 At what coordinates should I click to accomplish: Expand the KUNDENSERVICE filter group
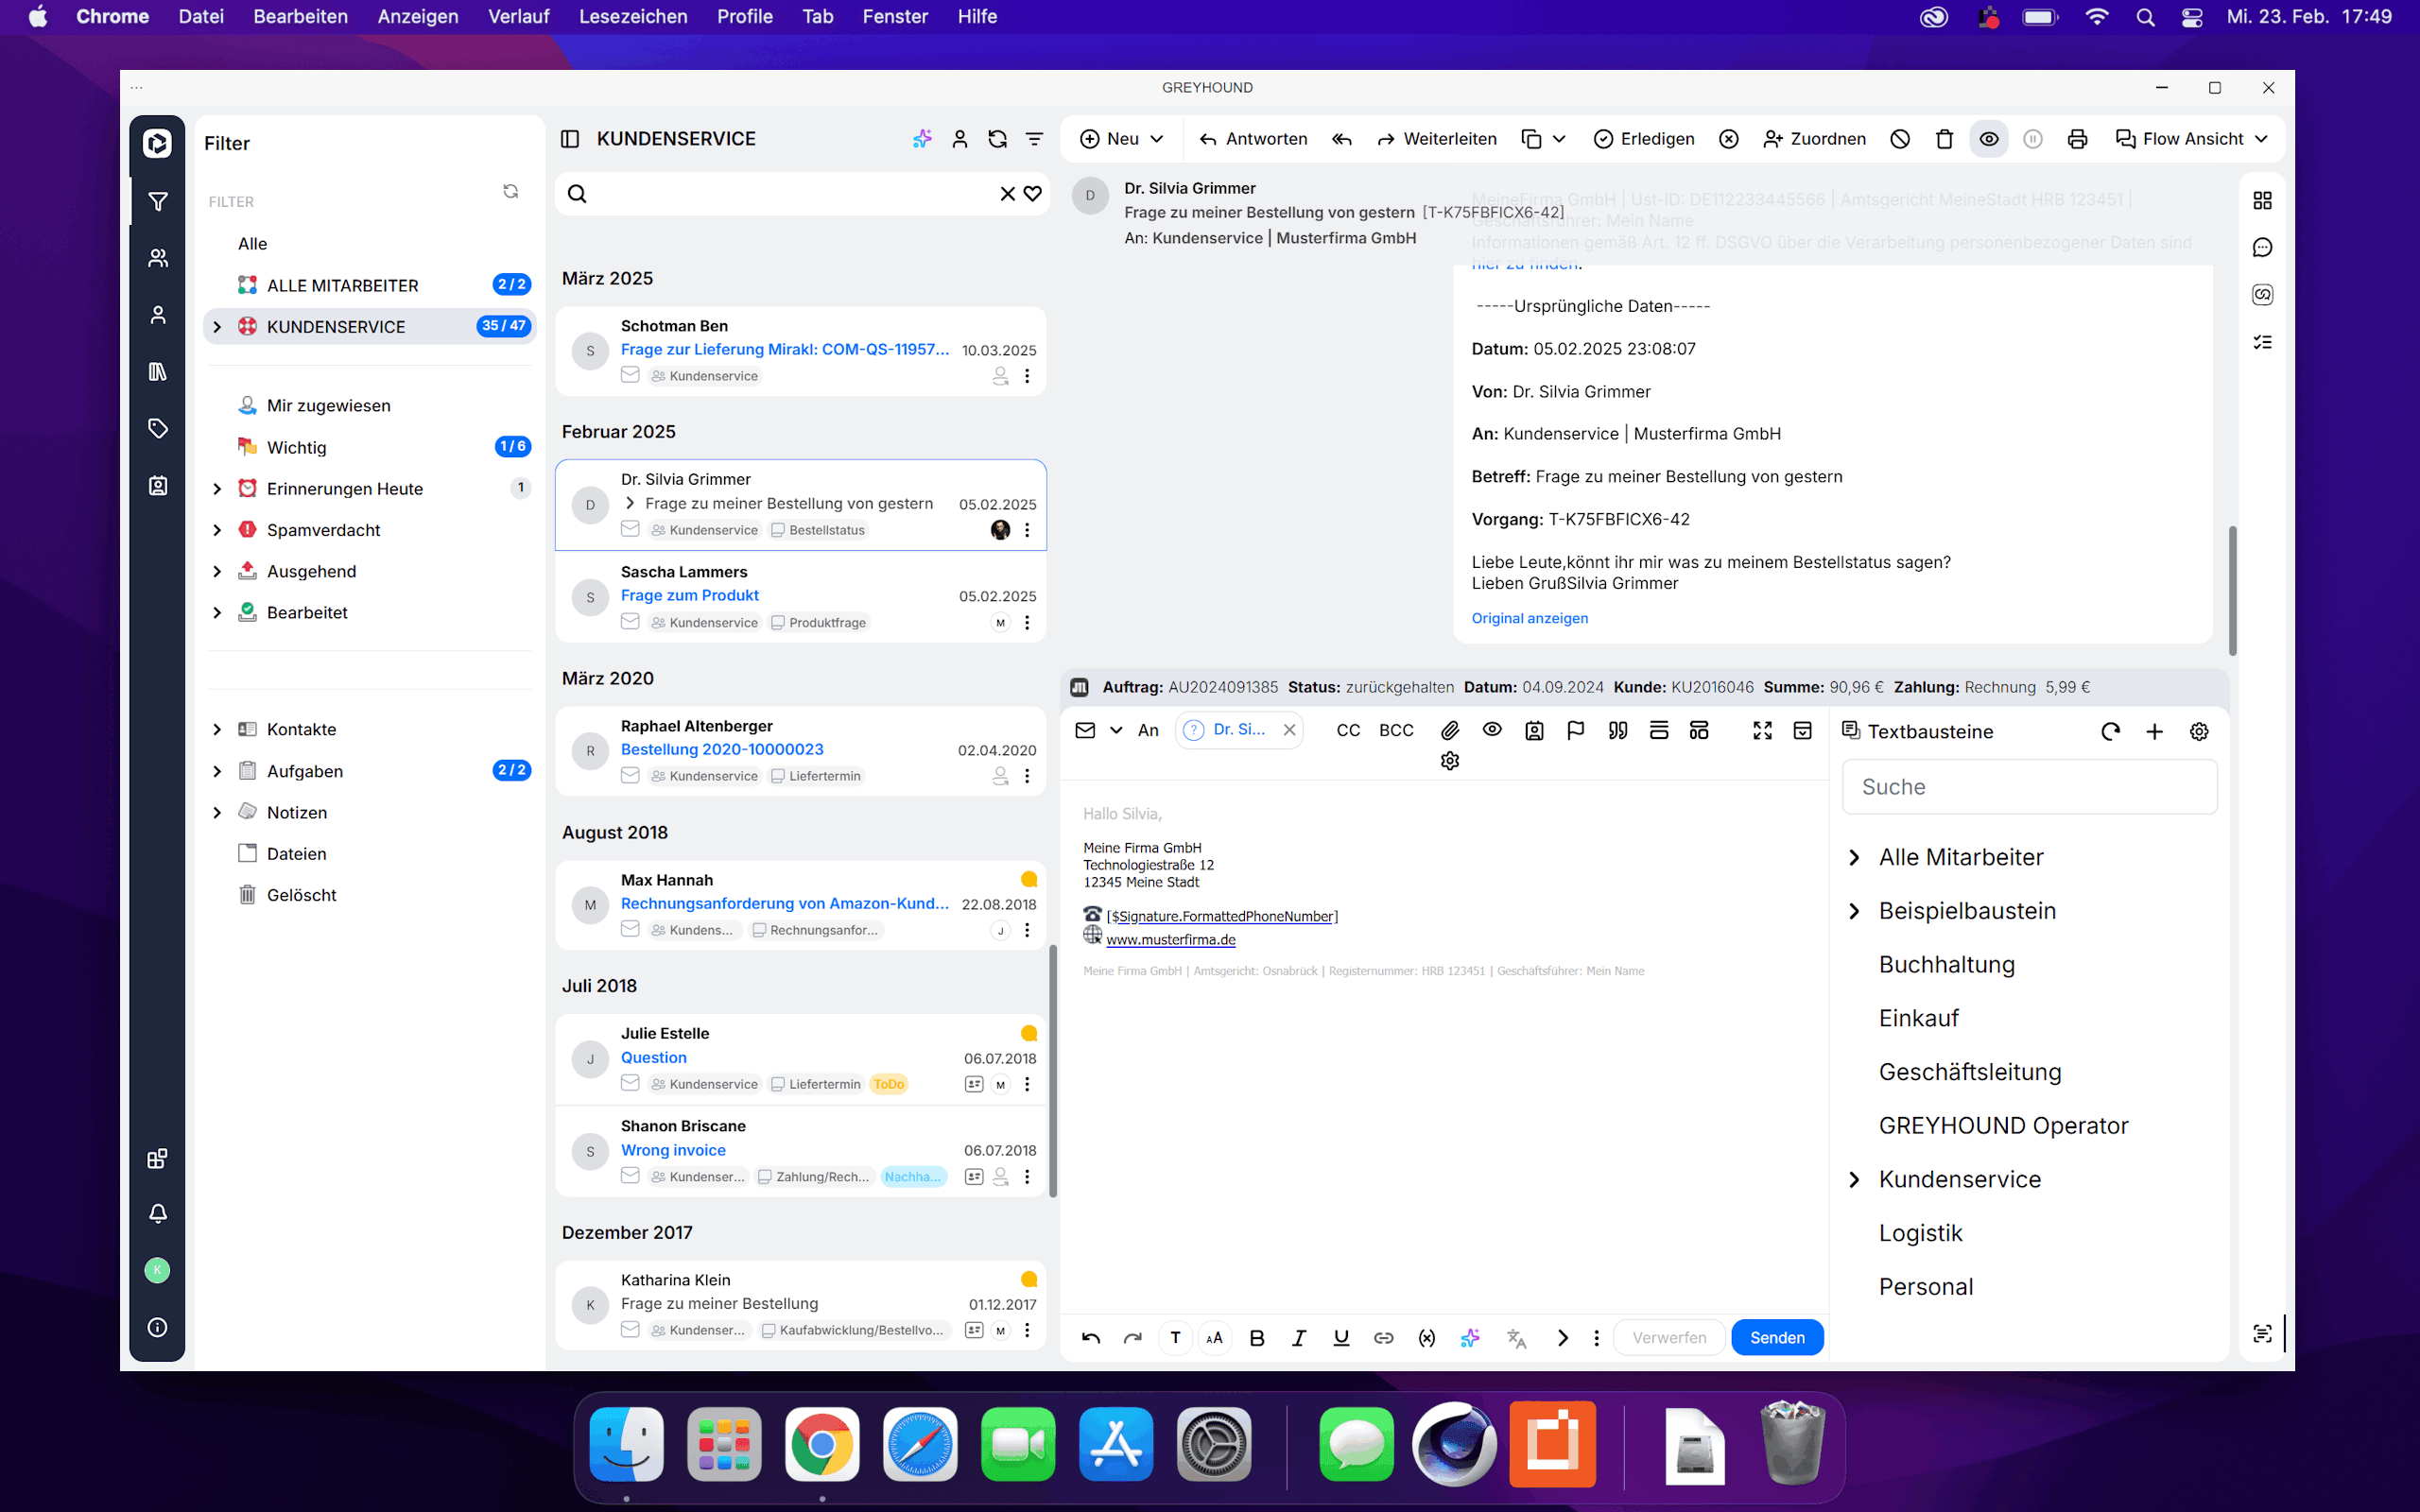click(217, 327)
